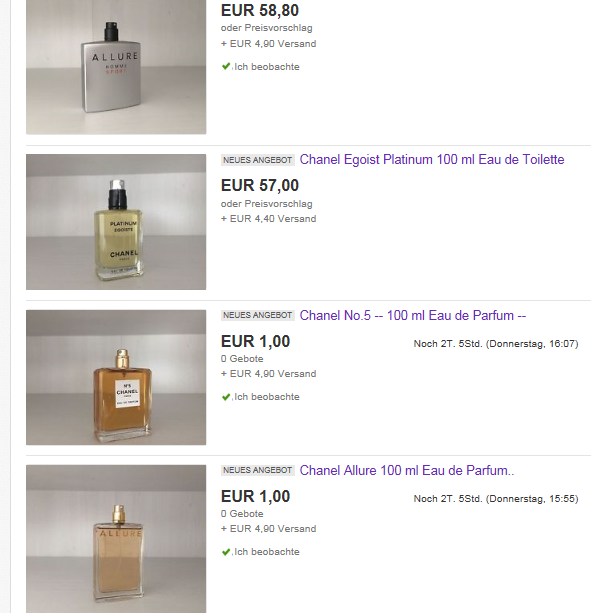The image size is (591, 613).
Task: Open Chanel Allure 100 ml Eau de Parfum listing
Action: pyautogui.click(x=407, y=470)
